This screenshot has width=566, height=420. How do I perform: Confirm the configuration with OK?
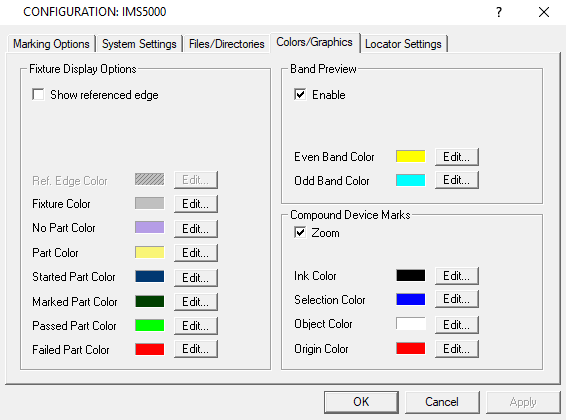[361, 402]
